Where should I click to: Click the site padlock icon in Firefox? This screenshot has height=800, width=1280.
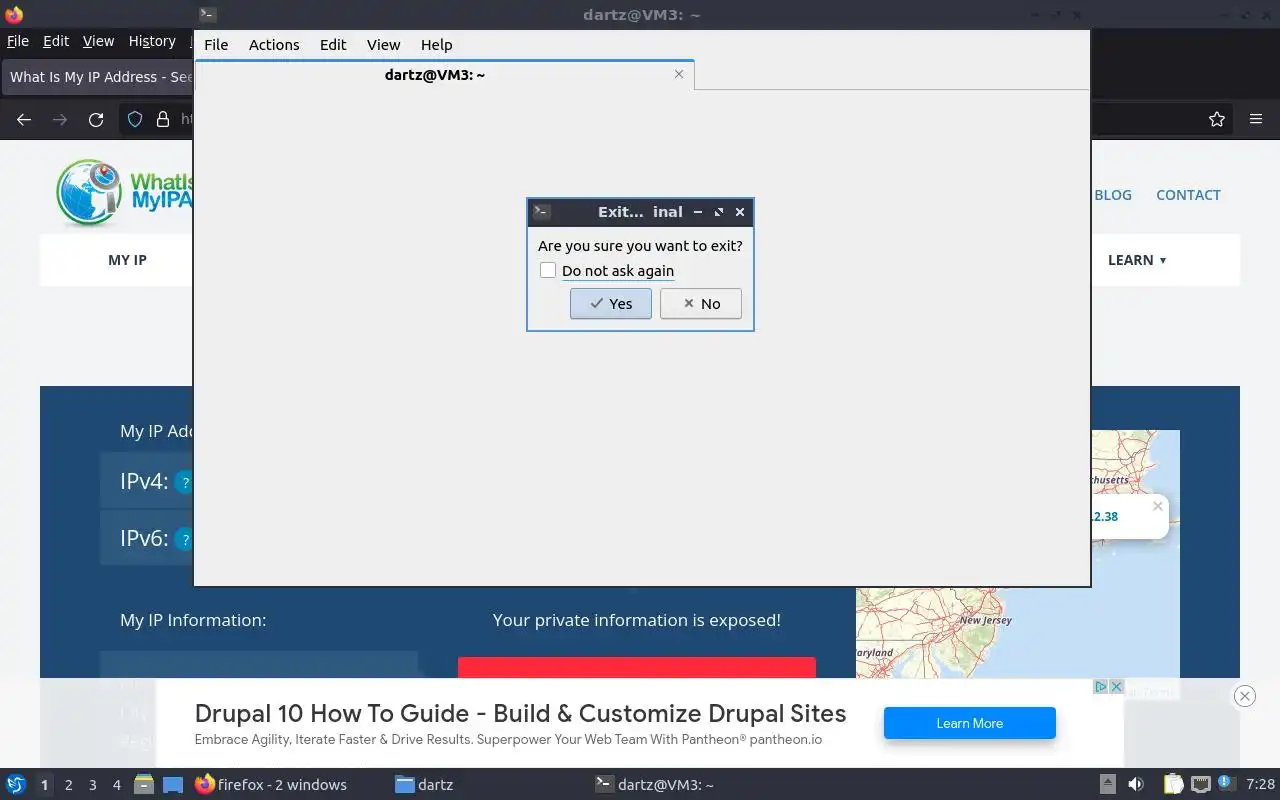pos(163,119)
